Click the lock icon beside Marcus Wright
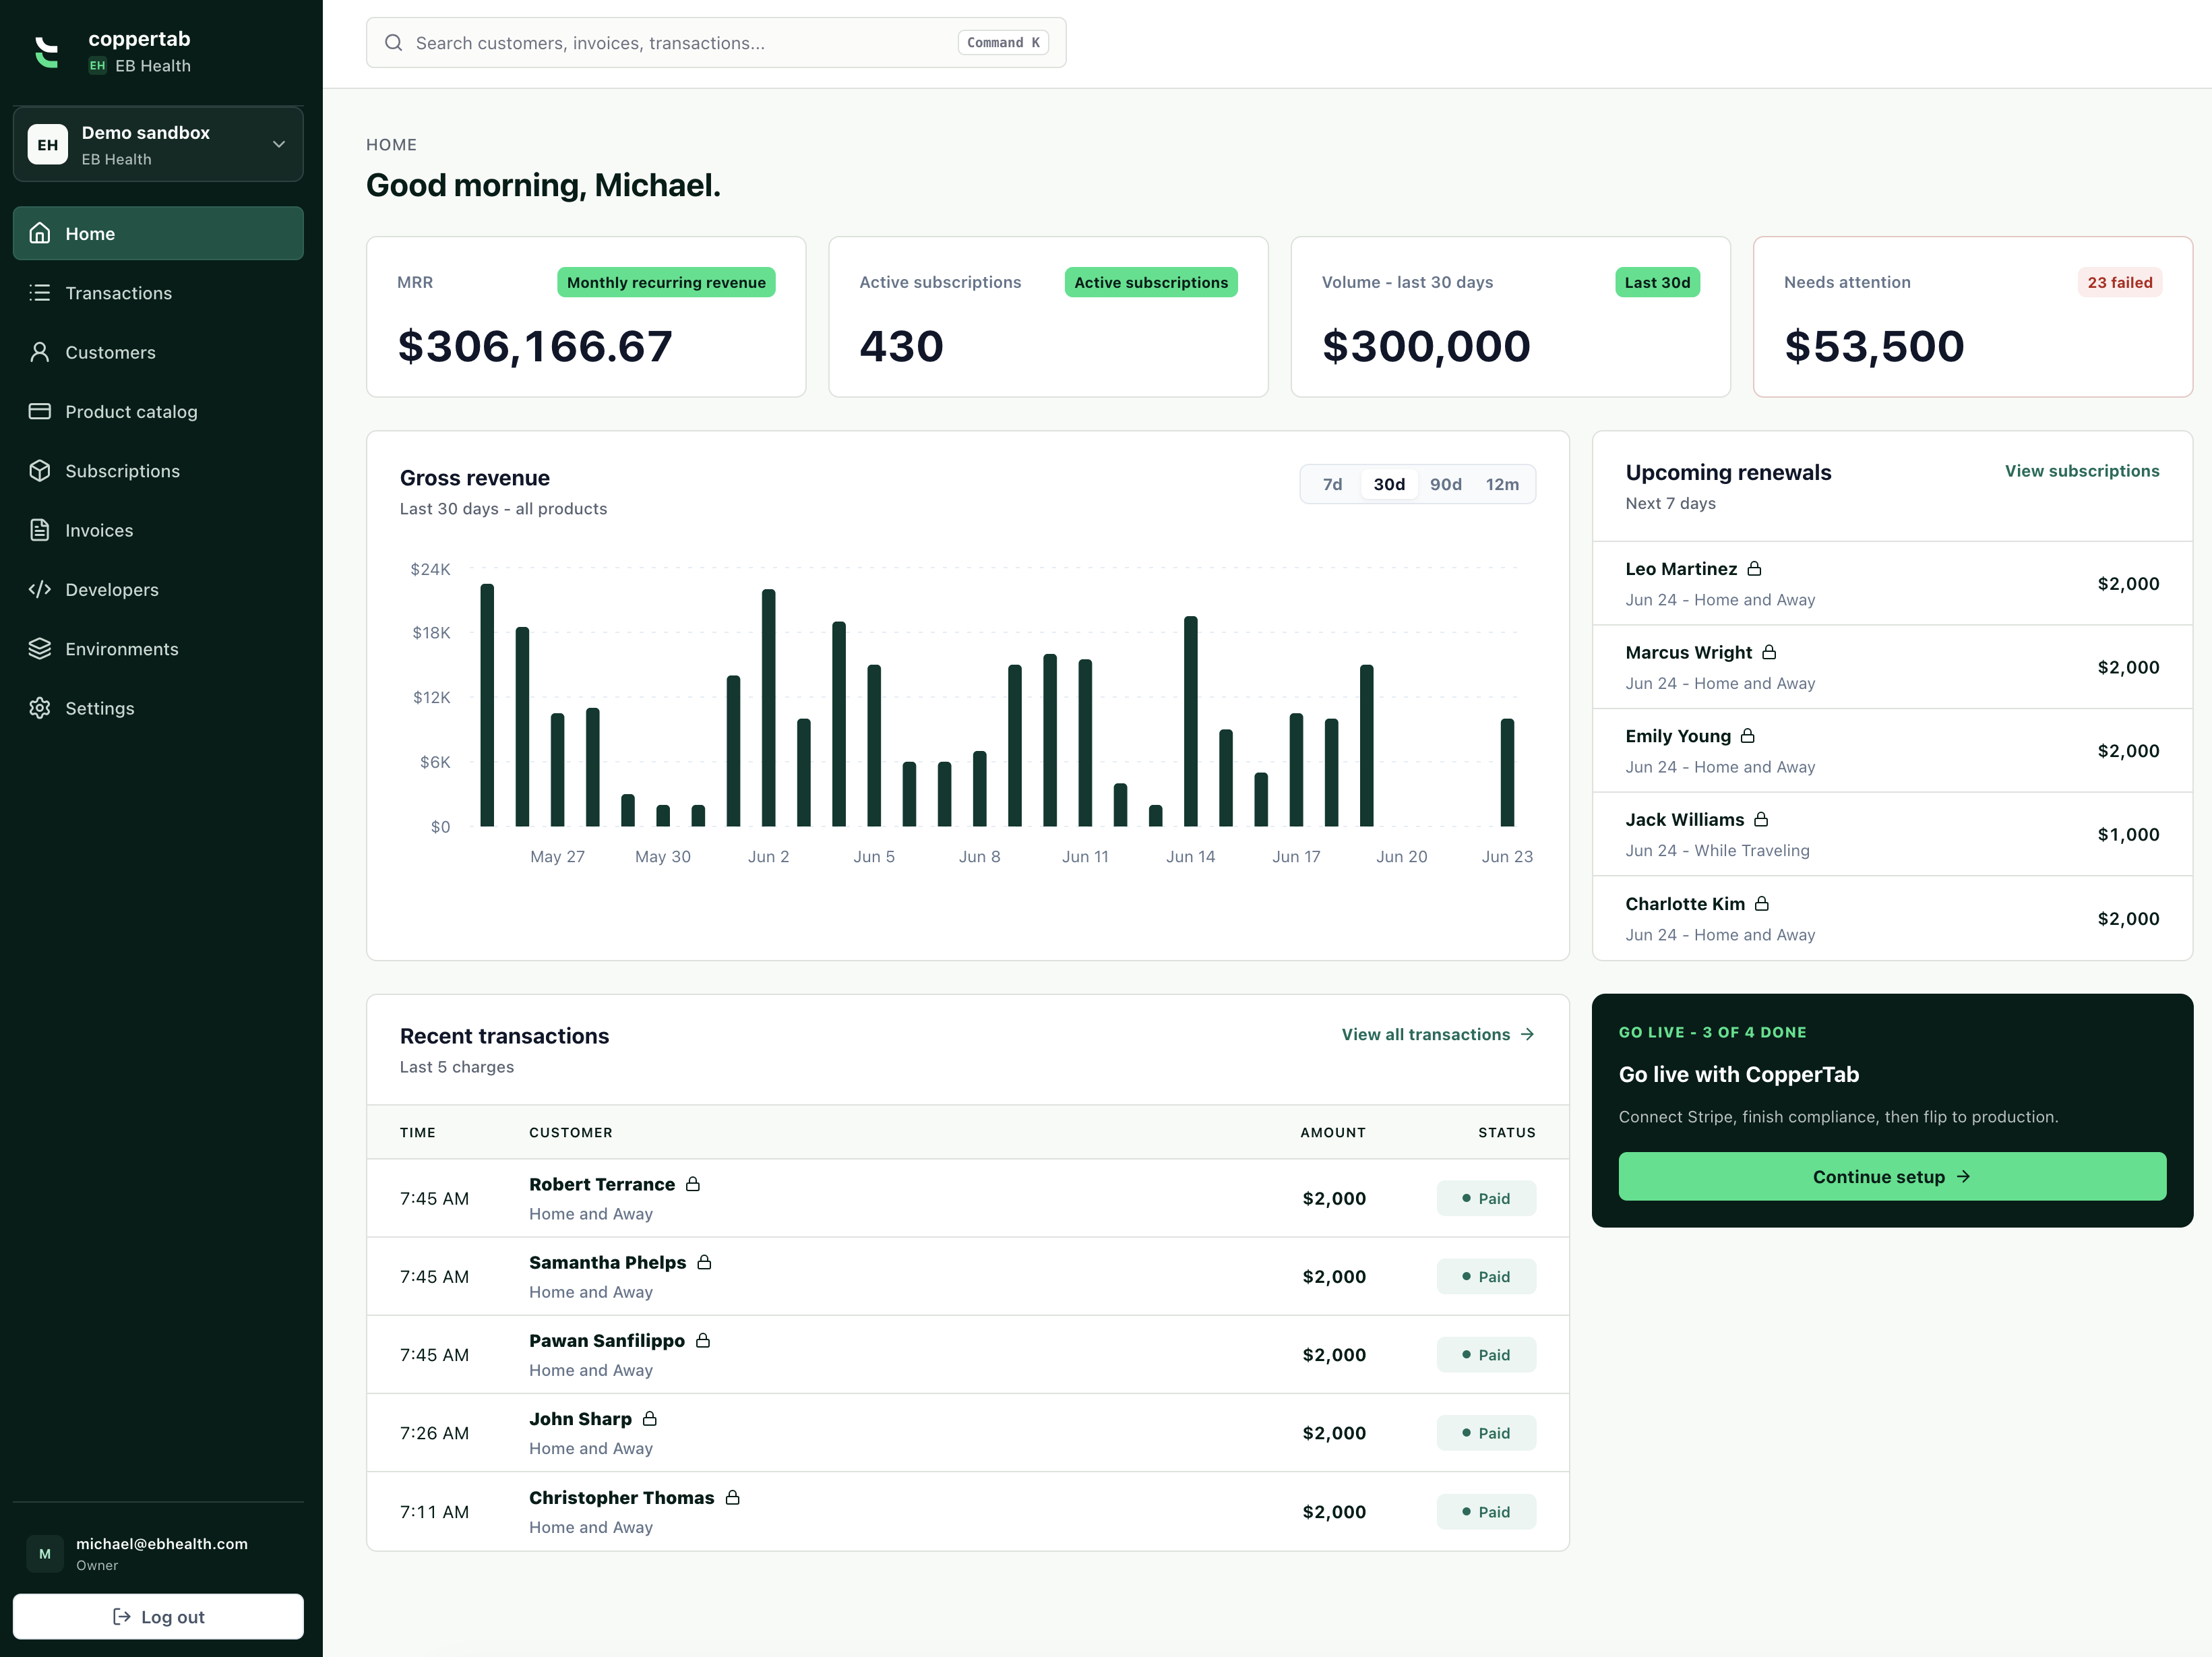 pyautogui.click(x=1769, y=652)
